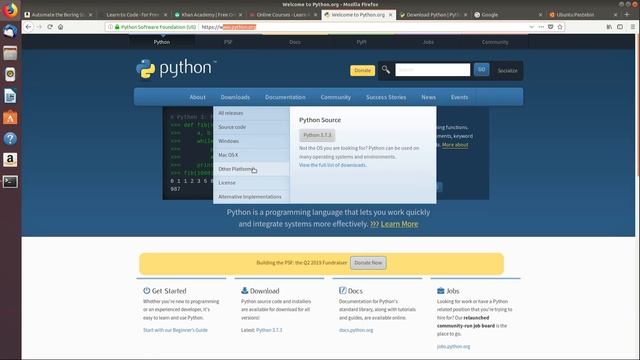Click View the full list of downloads
Viewport: 640px width, 360px height.
click(x=333, y=165)
